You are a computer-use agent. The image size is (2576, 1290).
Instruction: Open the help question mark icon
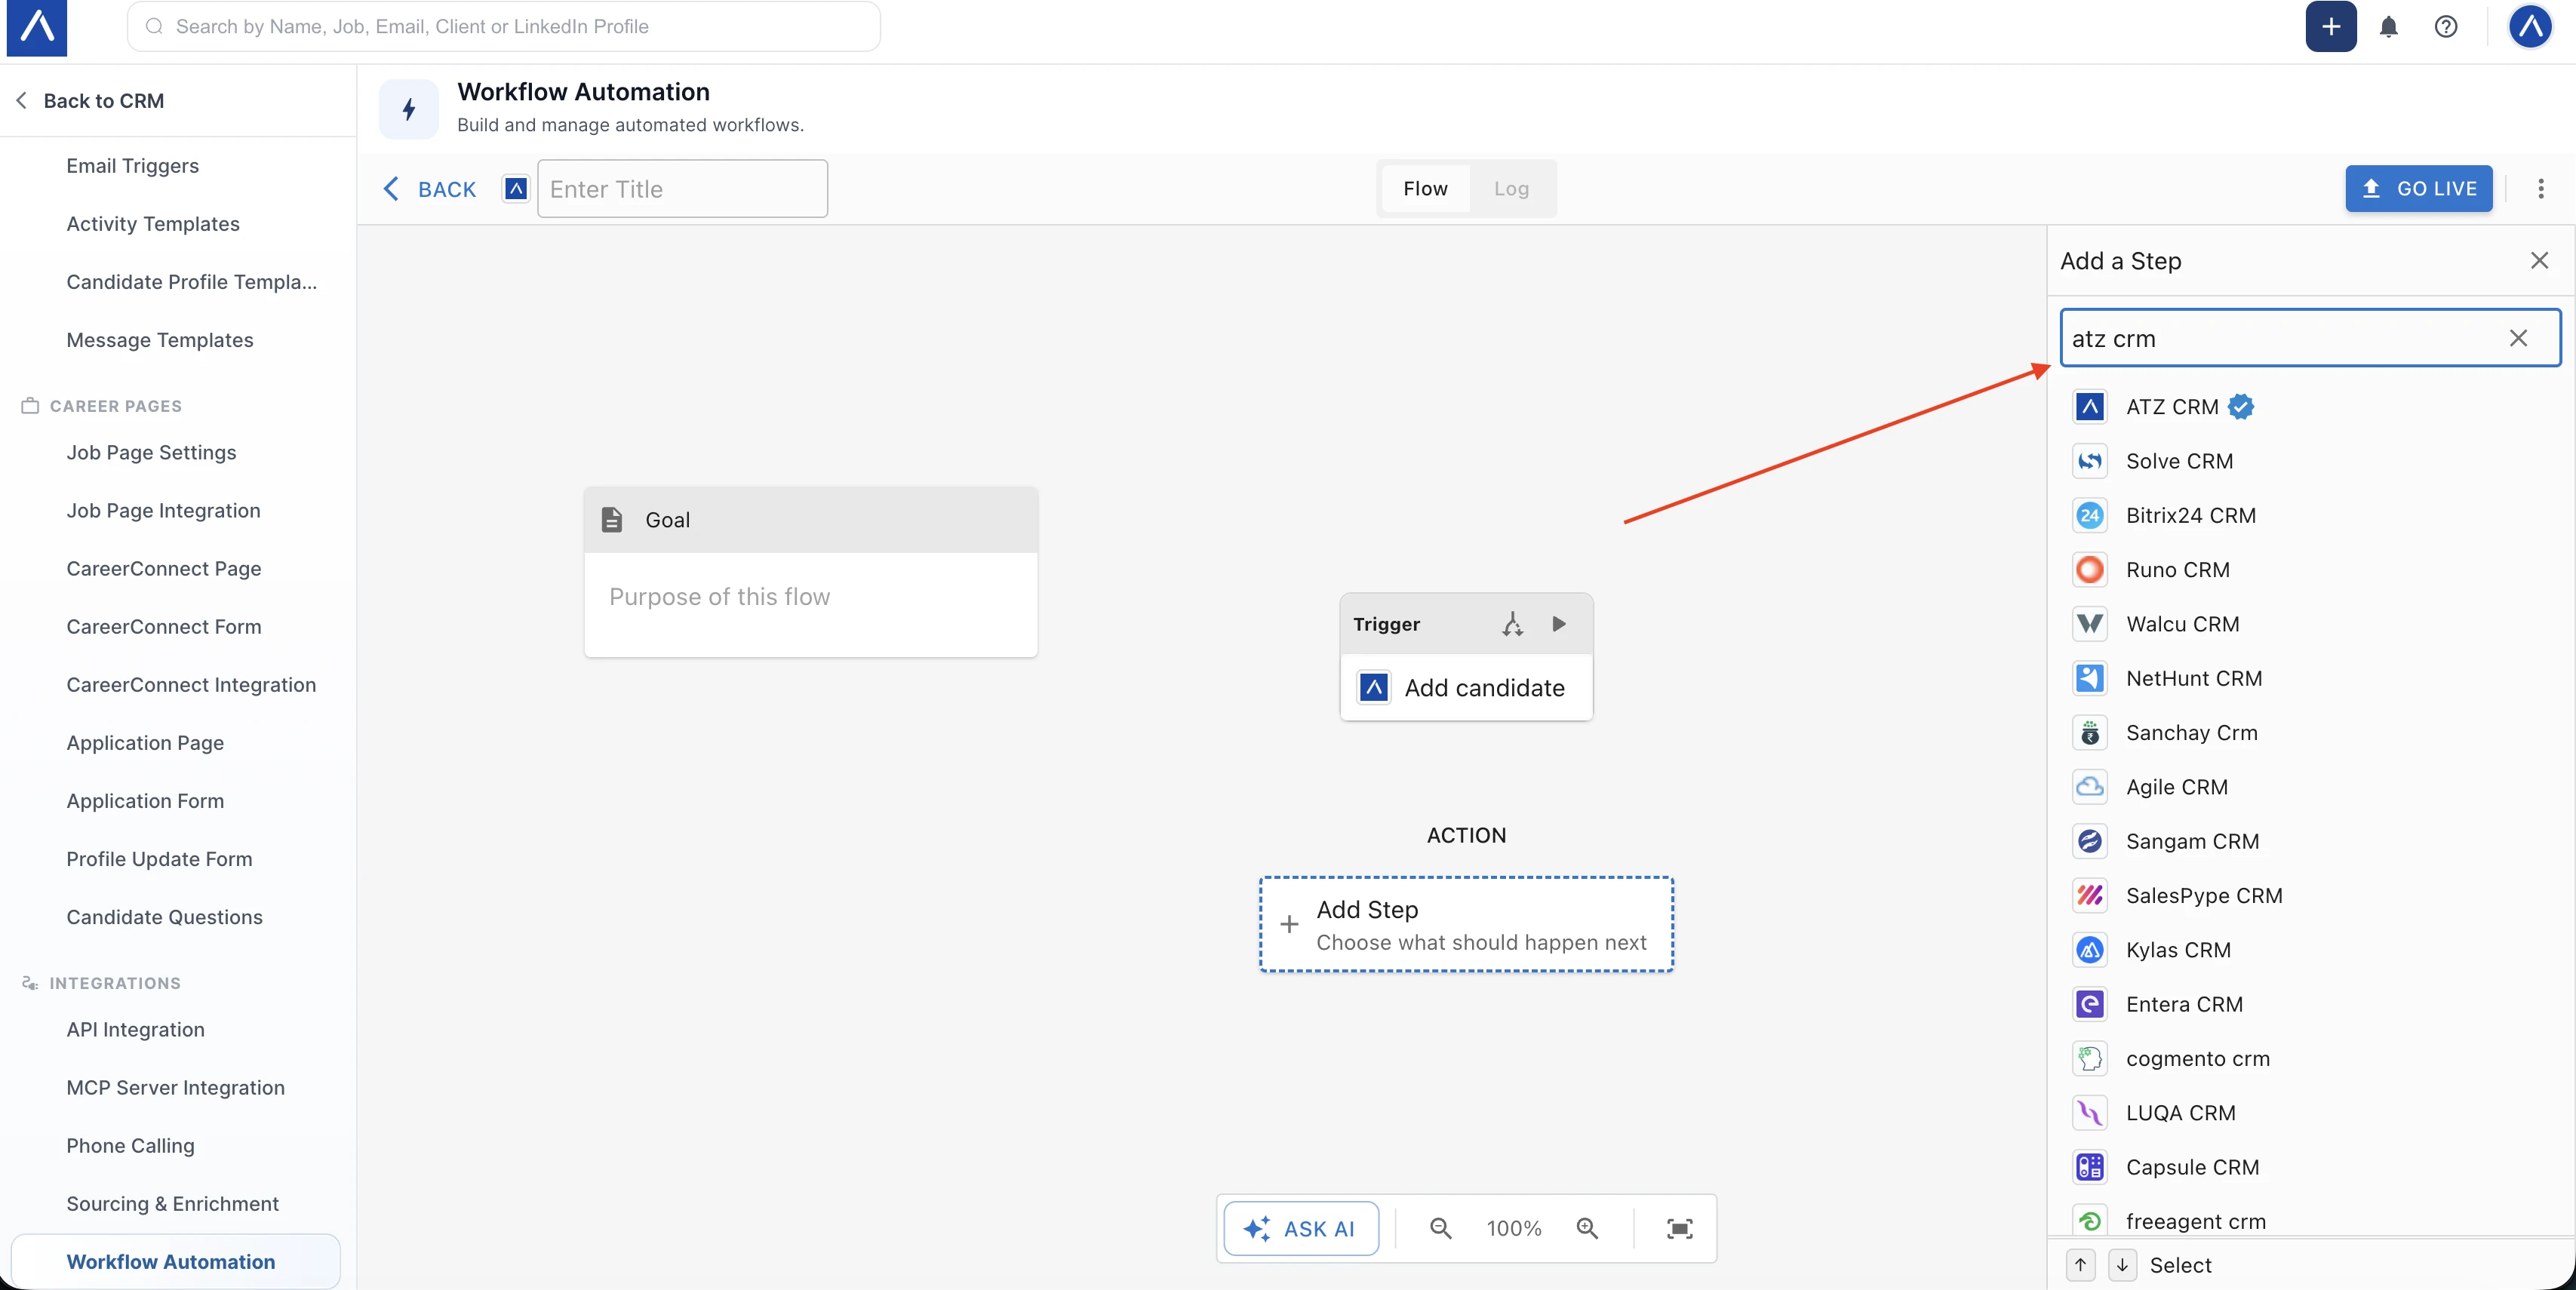tap(2445, 27)
